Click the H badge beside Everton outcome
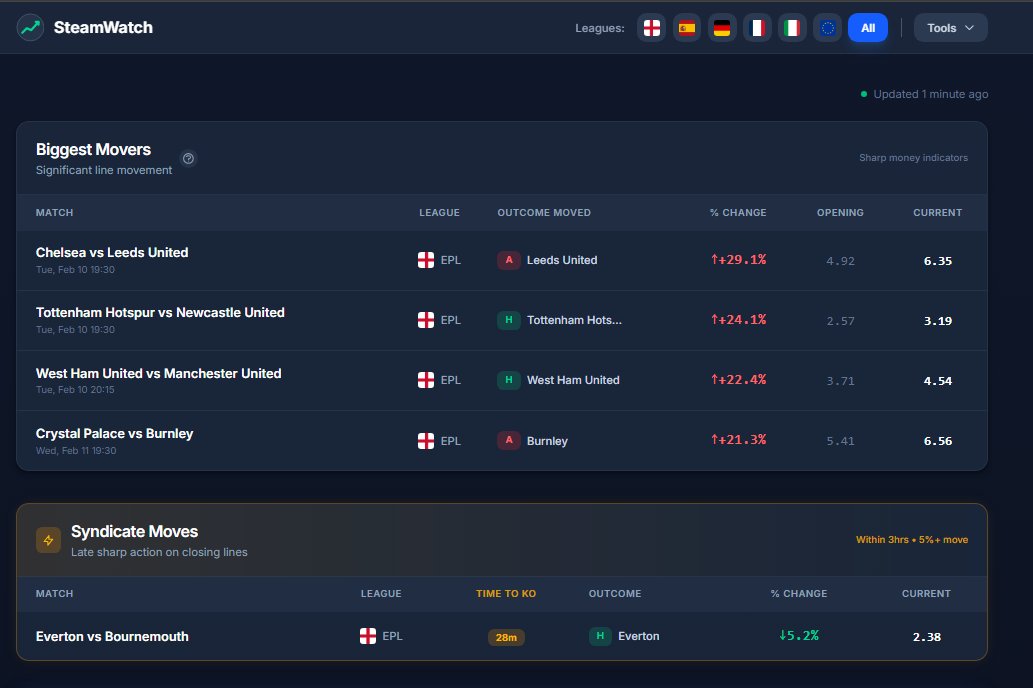The image size is (1033, 688). click(x=600, y=636)
